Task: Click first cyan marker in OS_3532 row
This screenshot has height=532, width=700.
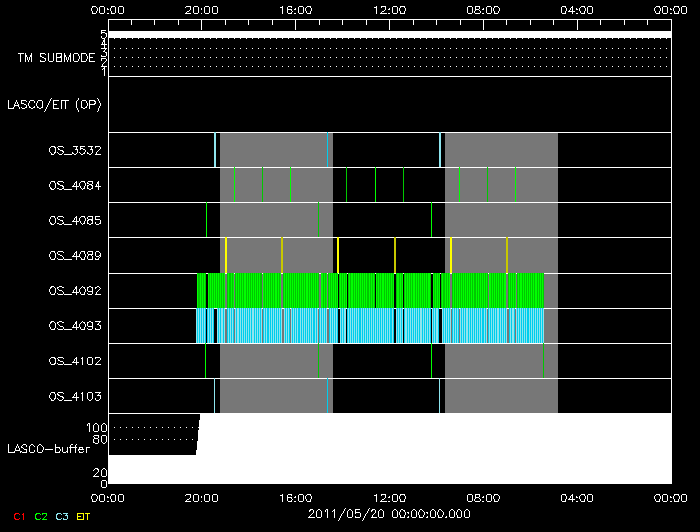Action: (215, 150)
